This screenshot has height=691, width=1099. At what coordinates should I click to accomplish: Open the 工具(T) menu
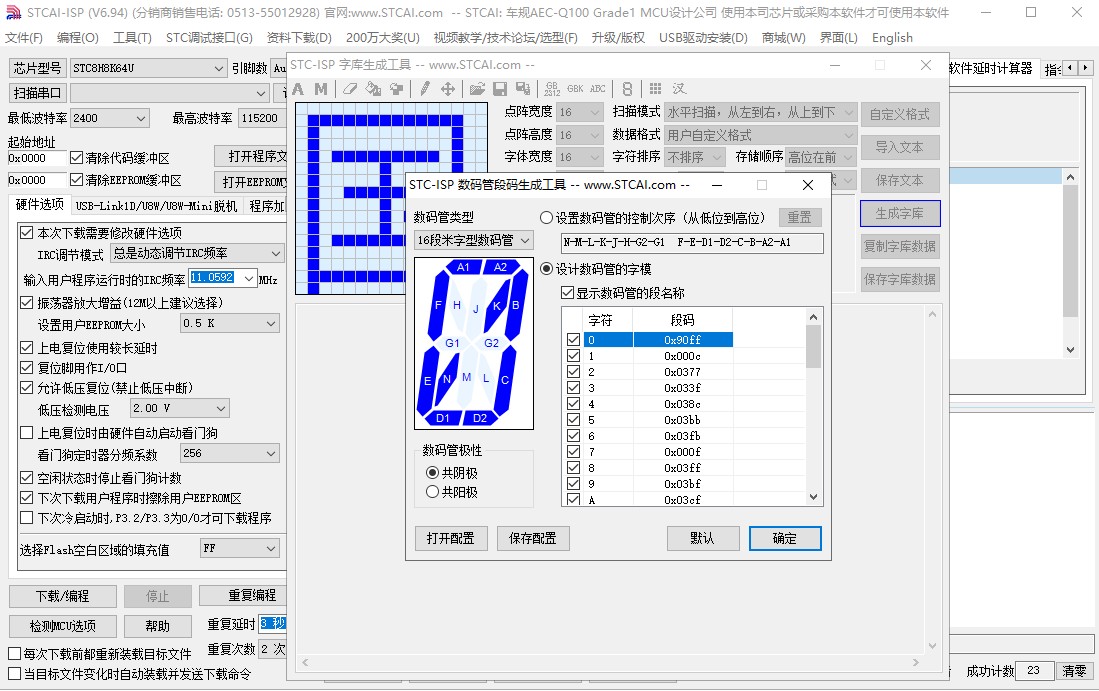(132, 38)
